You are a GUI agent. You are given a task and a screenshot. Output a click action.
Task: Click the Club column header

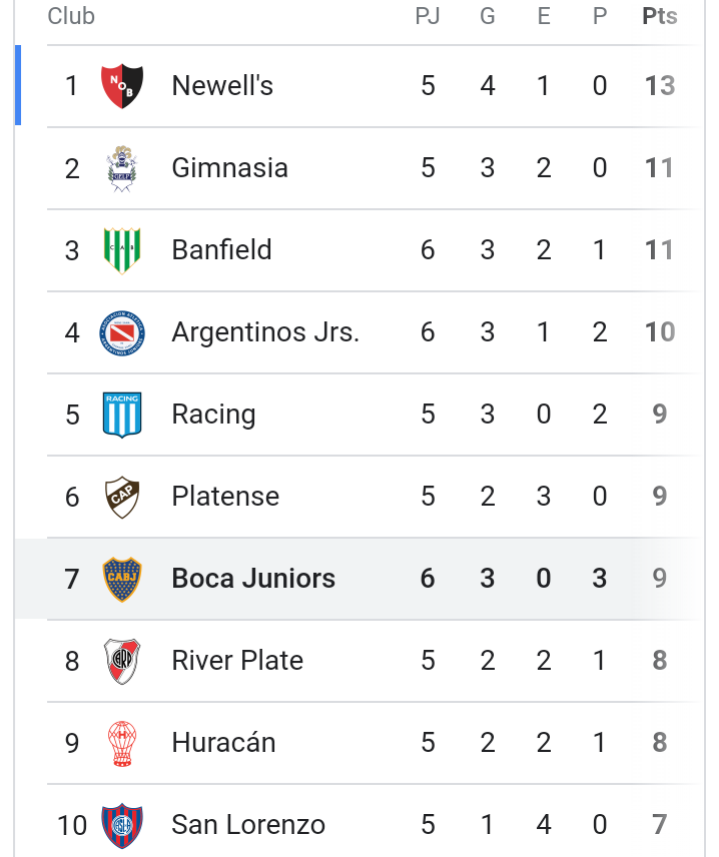(71, 16)
